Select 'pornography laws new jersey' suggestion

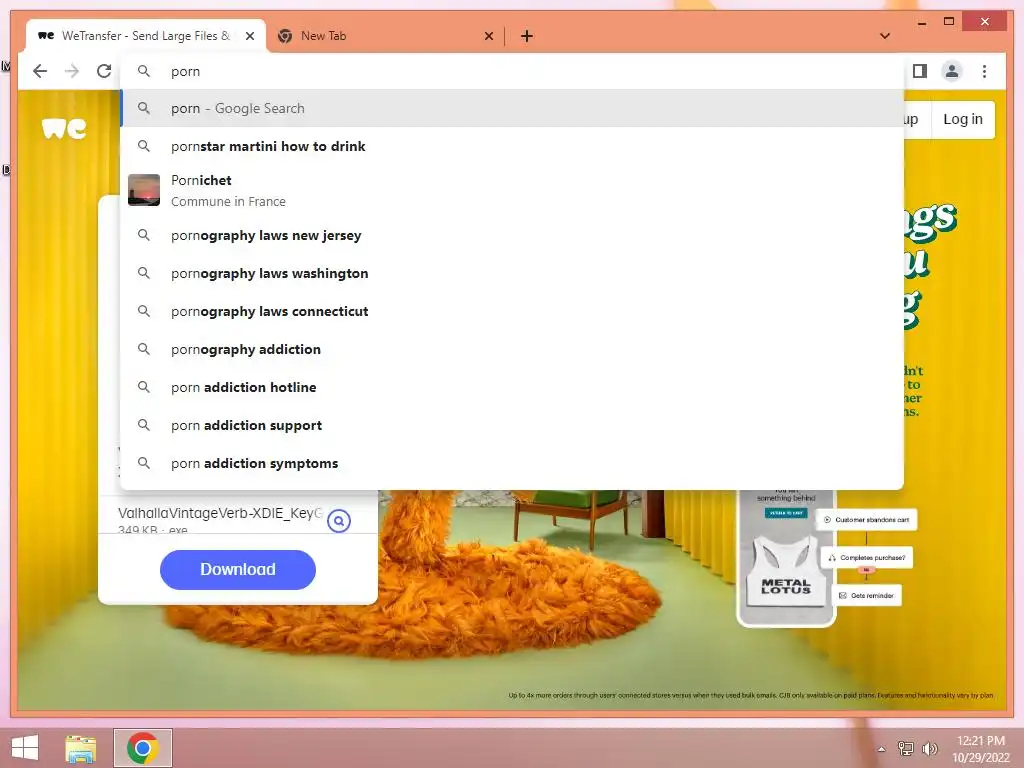(512, 235)
